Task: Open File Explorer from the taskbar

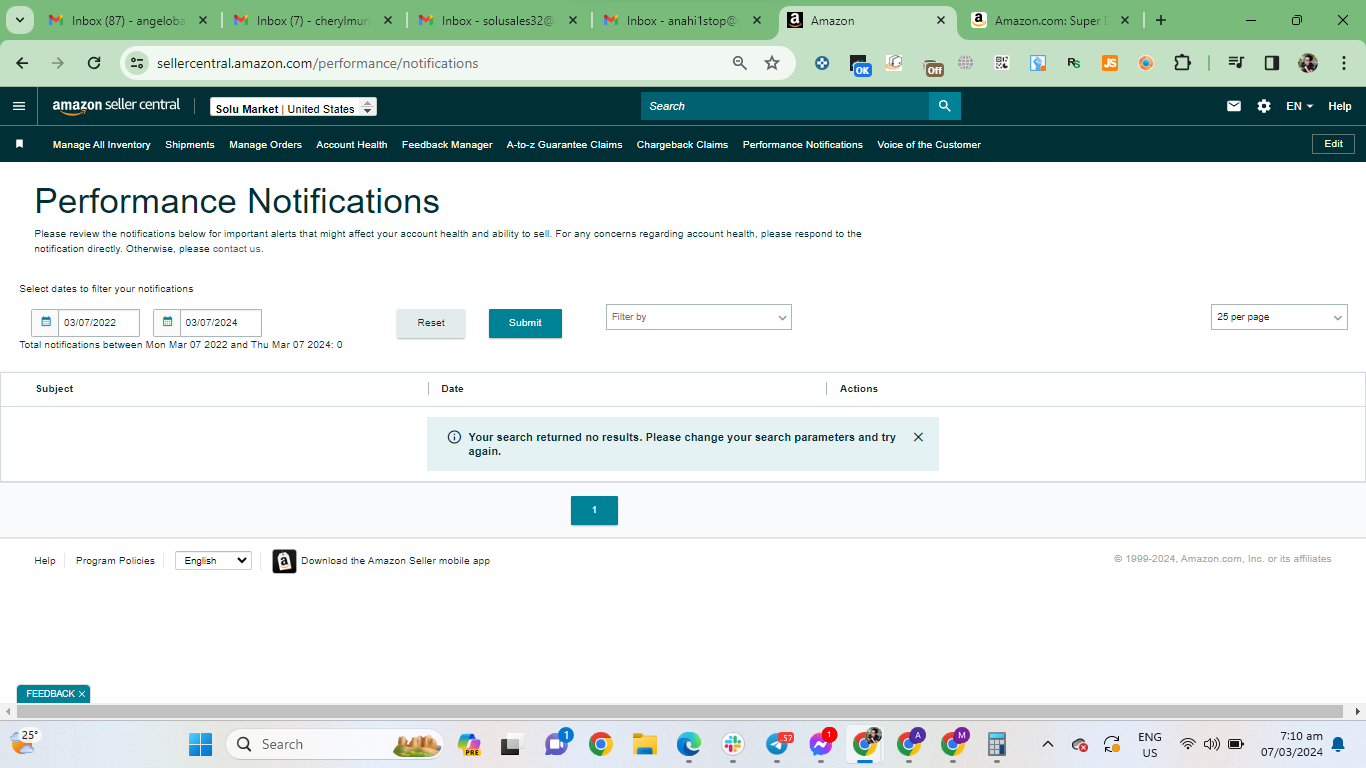Action: coord(644,744)
